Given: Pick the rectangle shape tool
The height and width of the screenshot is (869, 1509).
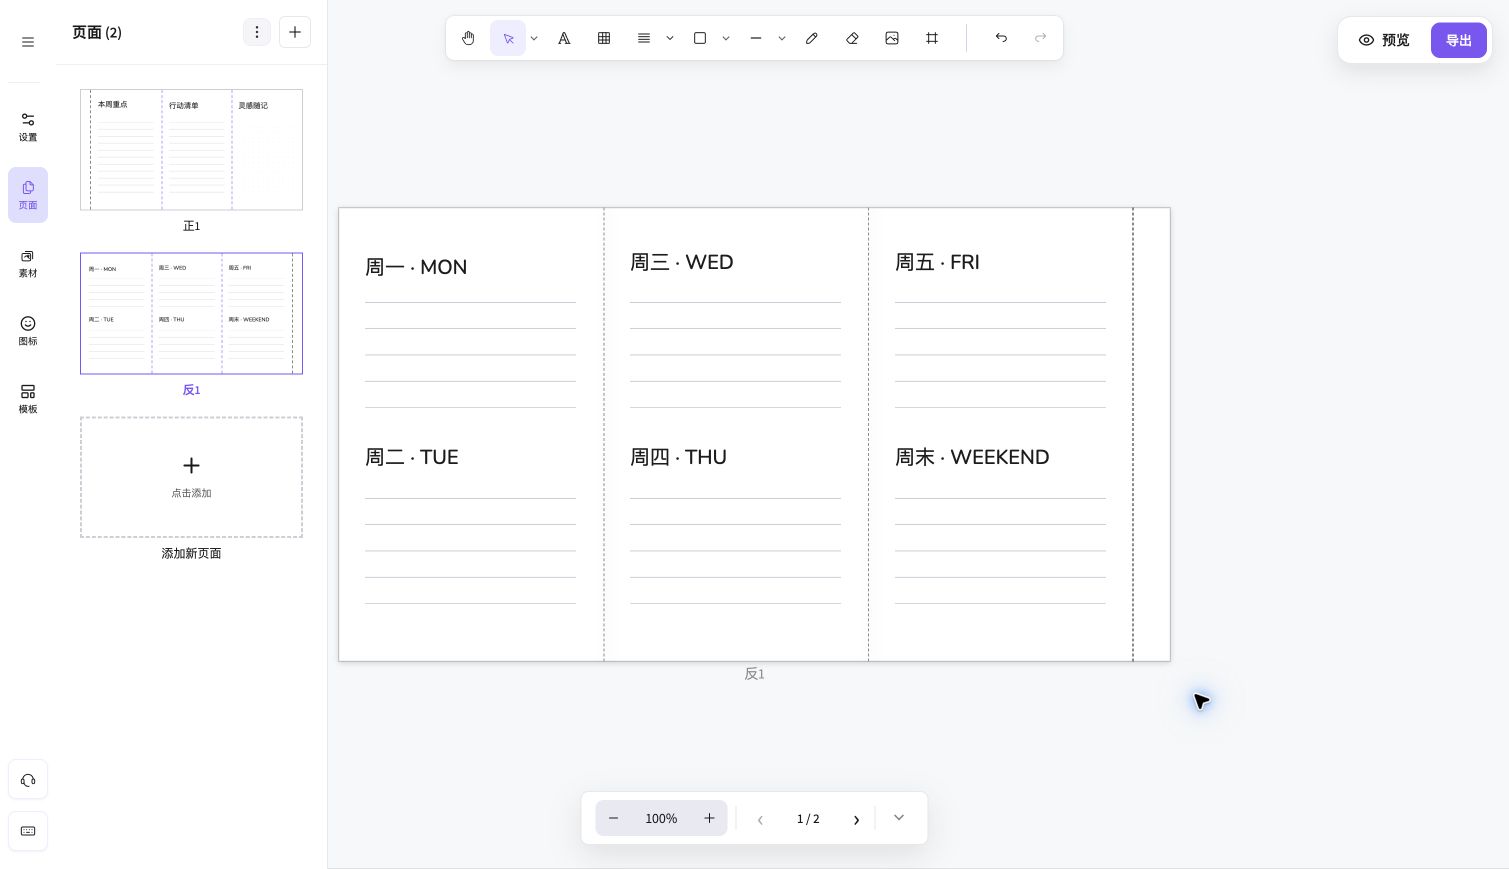Looking at the screenshot, I should click(x=700, y=38).
